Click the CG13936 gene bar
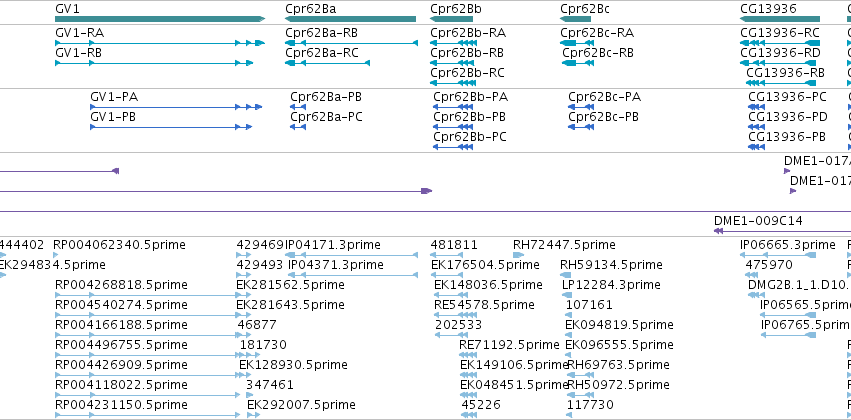The height and width of the screenshot is (420, 851). (x=780, y=19)
